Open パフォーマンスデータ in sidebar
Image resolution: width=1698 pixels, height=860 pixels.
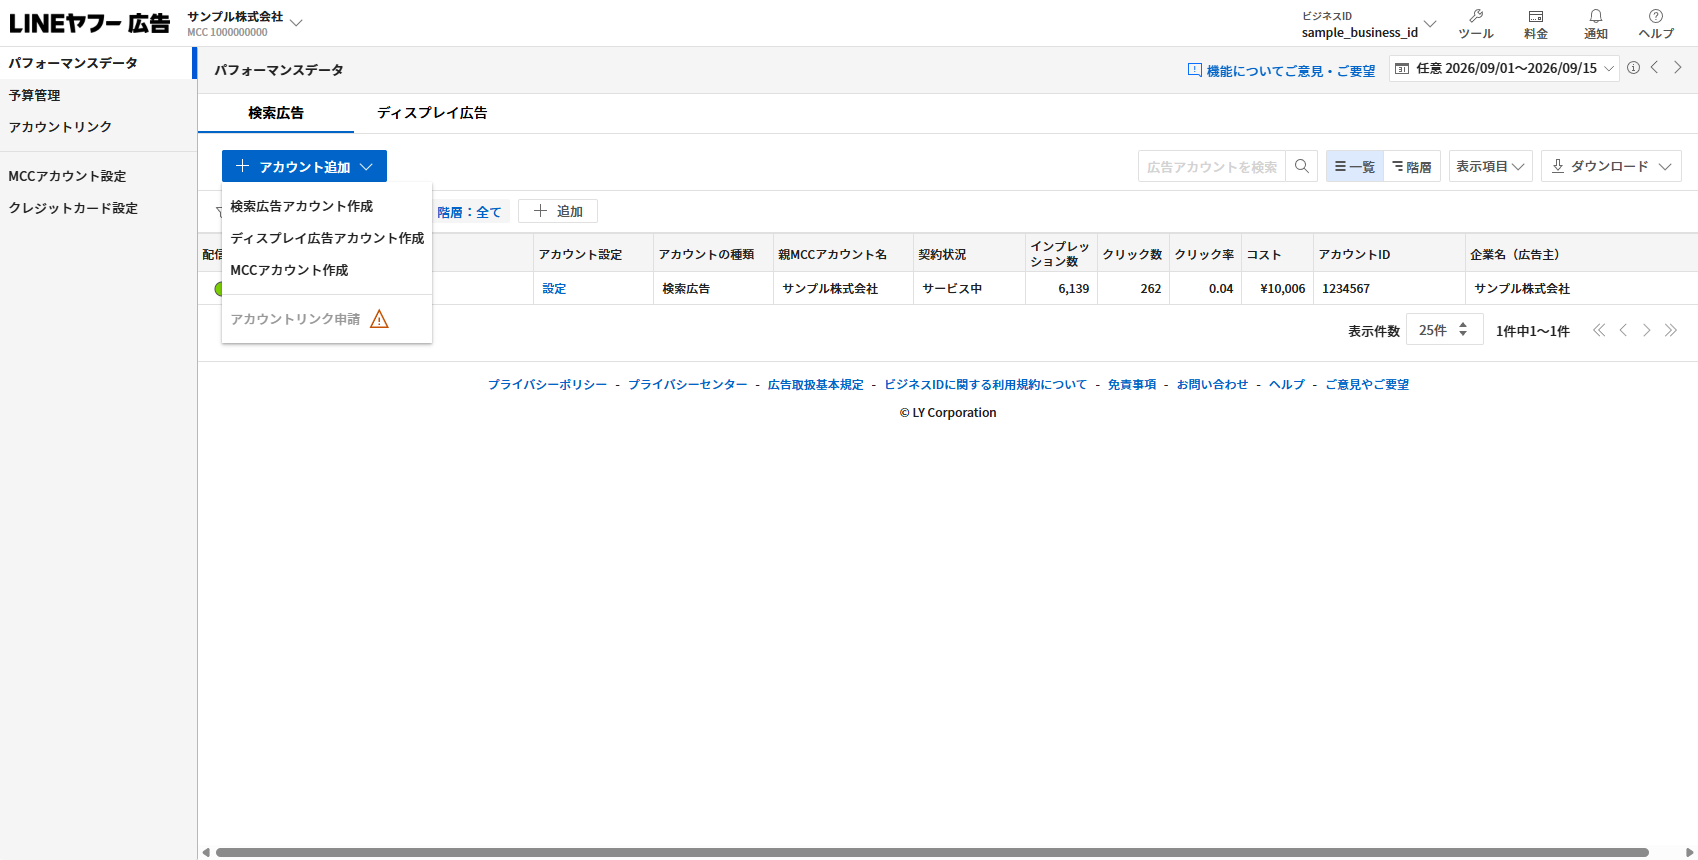point(98,63)
